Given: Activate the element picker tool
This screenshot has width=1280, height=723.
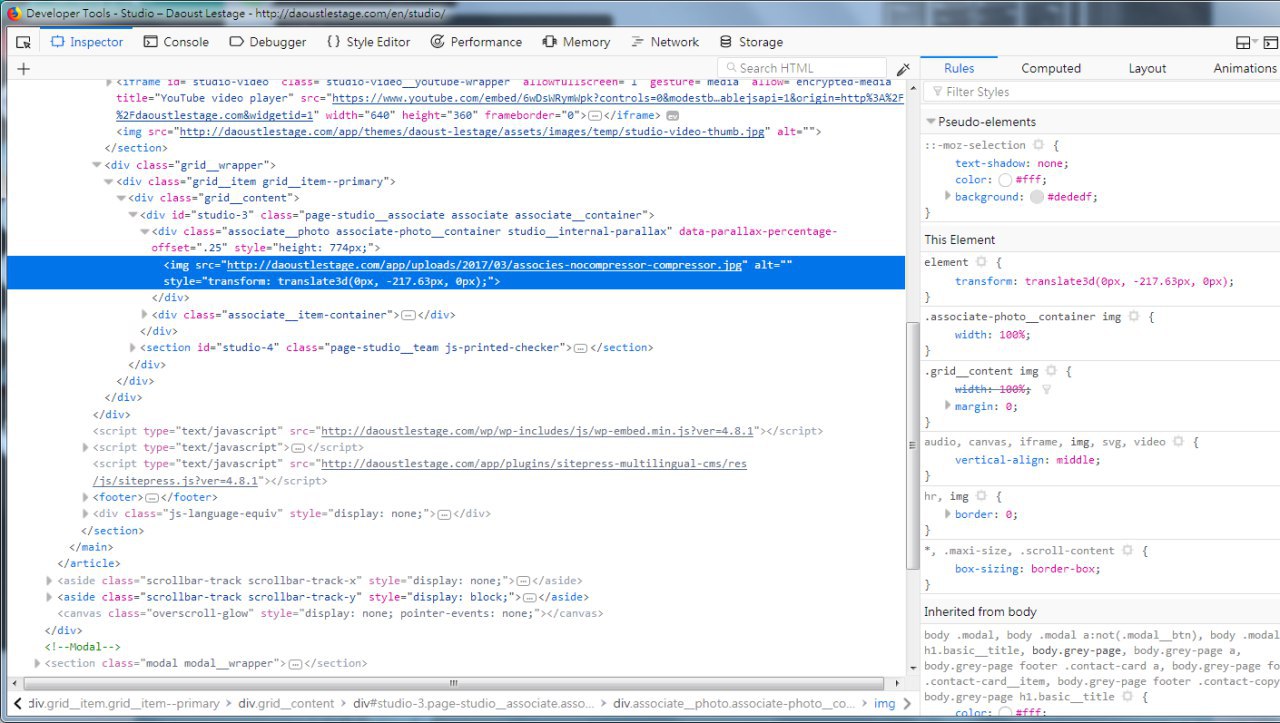Looking at the screenshot, I should click(x=23, y=42).
